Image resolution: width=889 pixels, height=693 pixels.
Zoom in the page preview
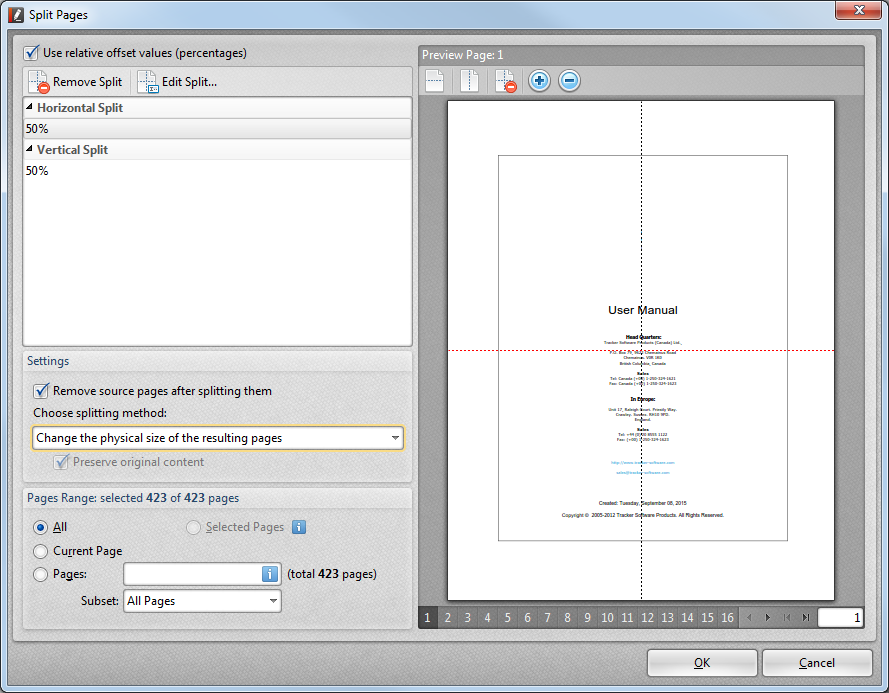click(x=539, y=81)
